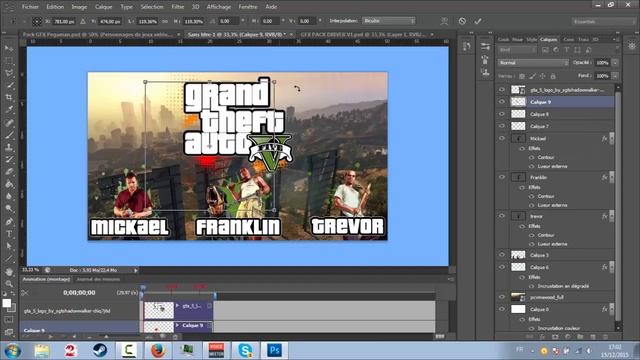Select the Clone Stamp tool
Image resolution: width=640 pixels, height=360 pixels.
(9, 147)
